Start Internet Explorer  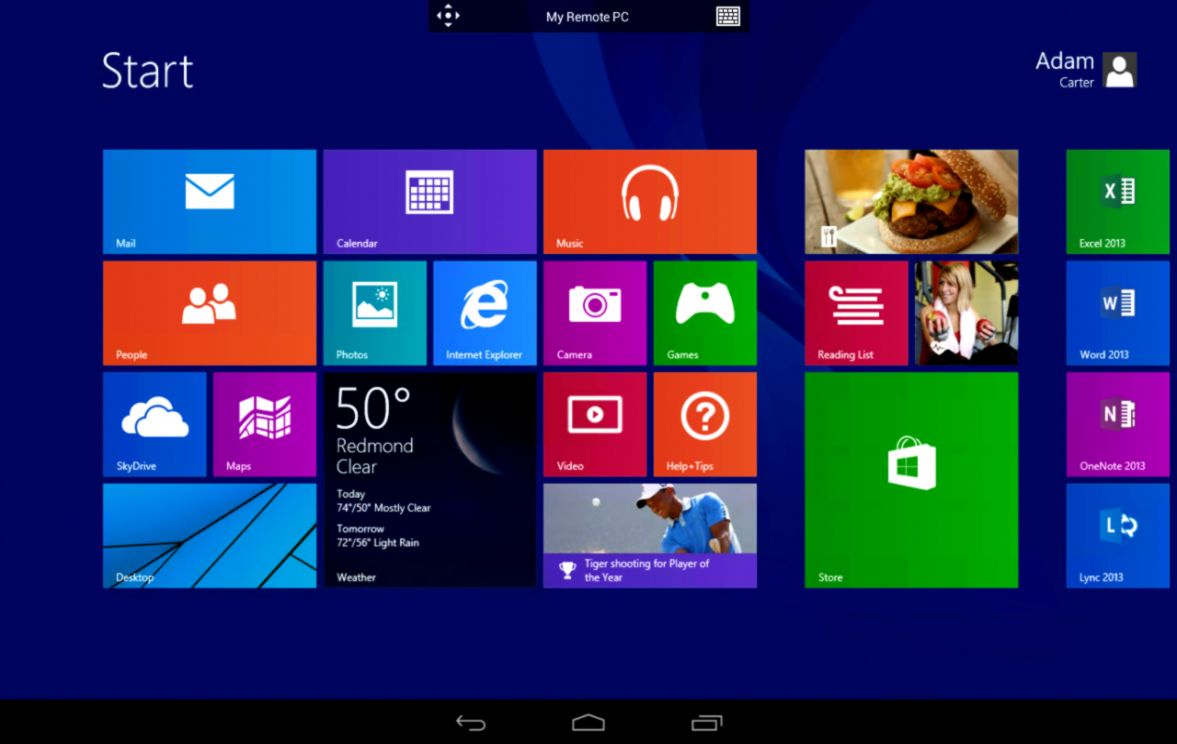tap(484, 311)
